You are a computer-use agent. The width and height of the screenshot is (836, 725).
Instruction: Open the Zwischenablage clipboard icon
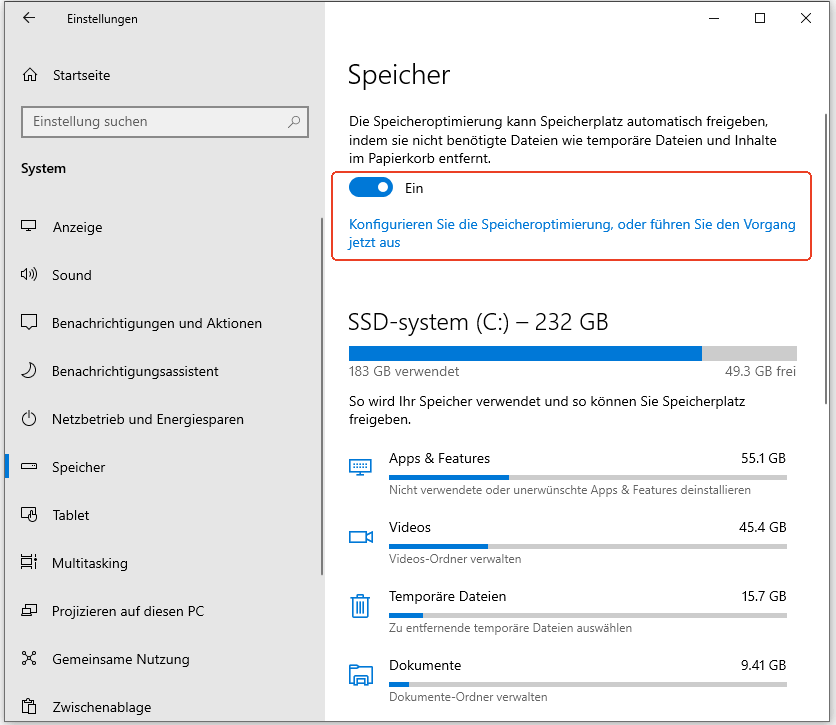click(29, 707)
